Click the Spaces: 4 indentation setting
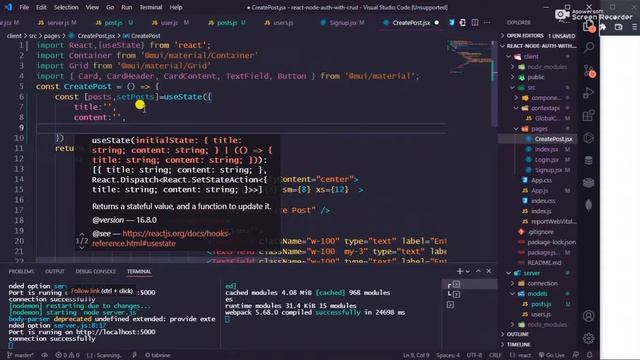640x360 pixels. click(448, 355)
